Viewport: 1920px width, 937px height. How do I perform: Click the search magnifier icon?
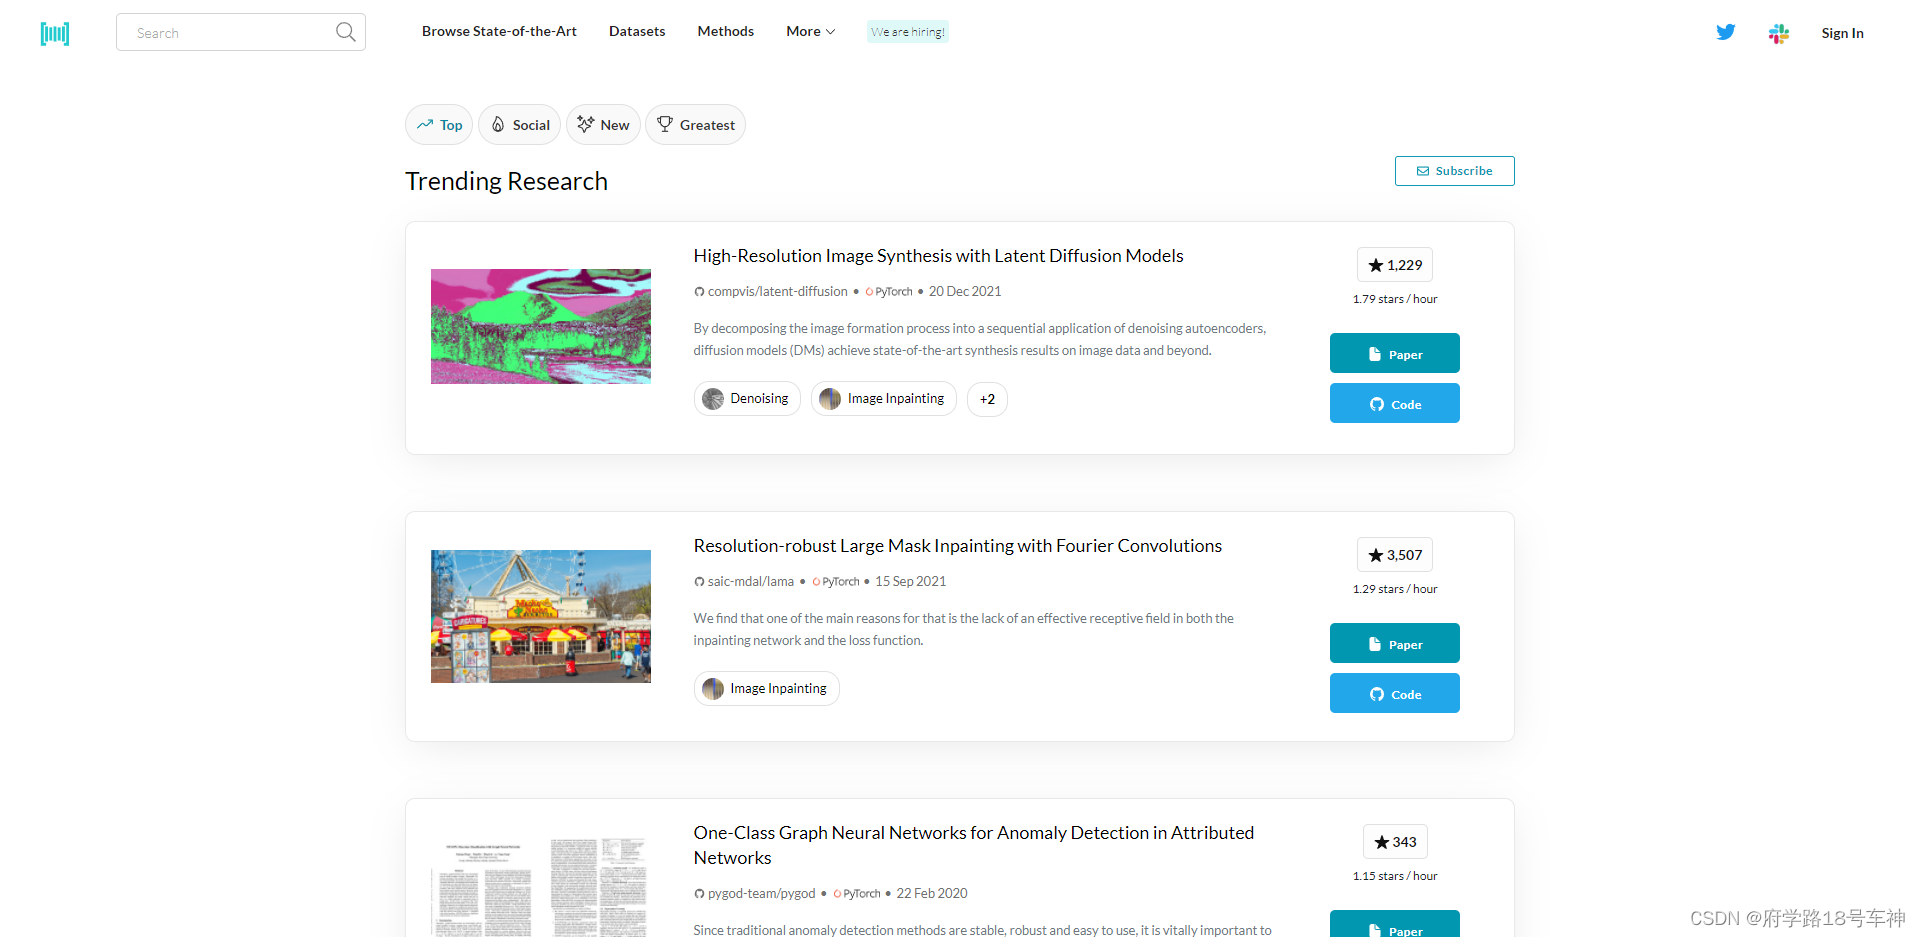[x=345, y=32]
